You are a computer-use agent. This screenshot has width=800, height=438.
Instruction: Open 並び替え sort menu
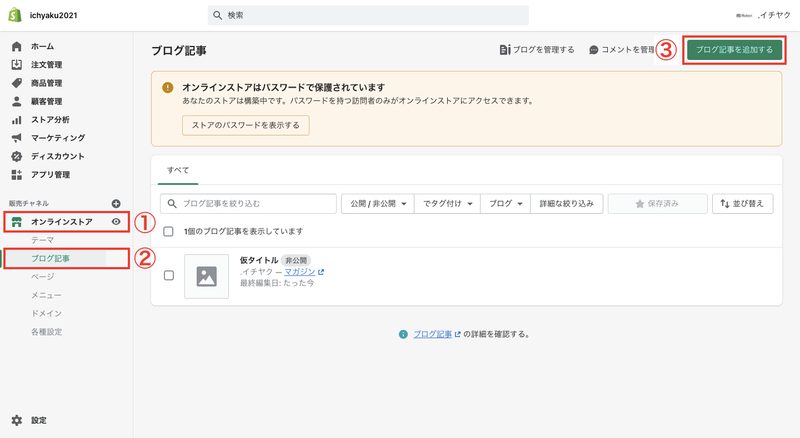click(x=742, y=204)
